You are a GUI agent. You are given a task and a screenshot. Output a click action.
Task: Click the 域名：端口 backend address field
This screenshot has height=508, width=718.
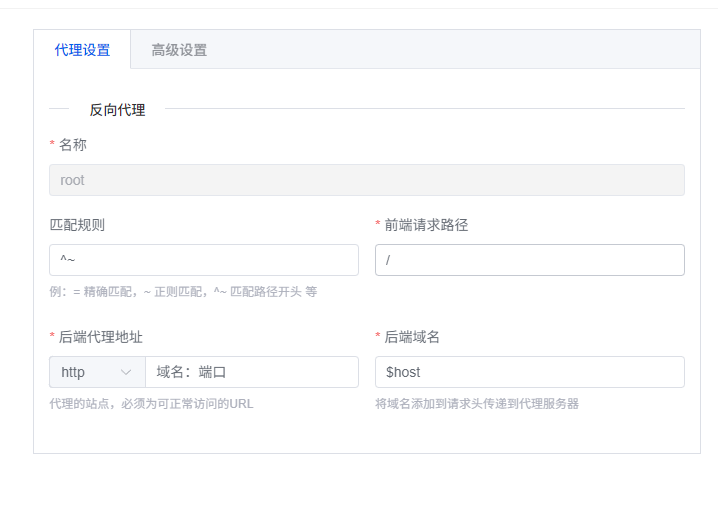click(252, 372)
